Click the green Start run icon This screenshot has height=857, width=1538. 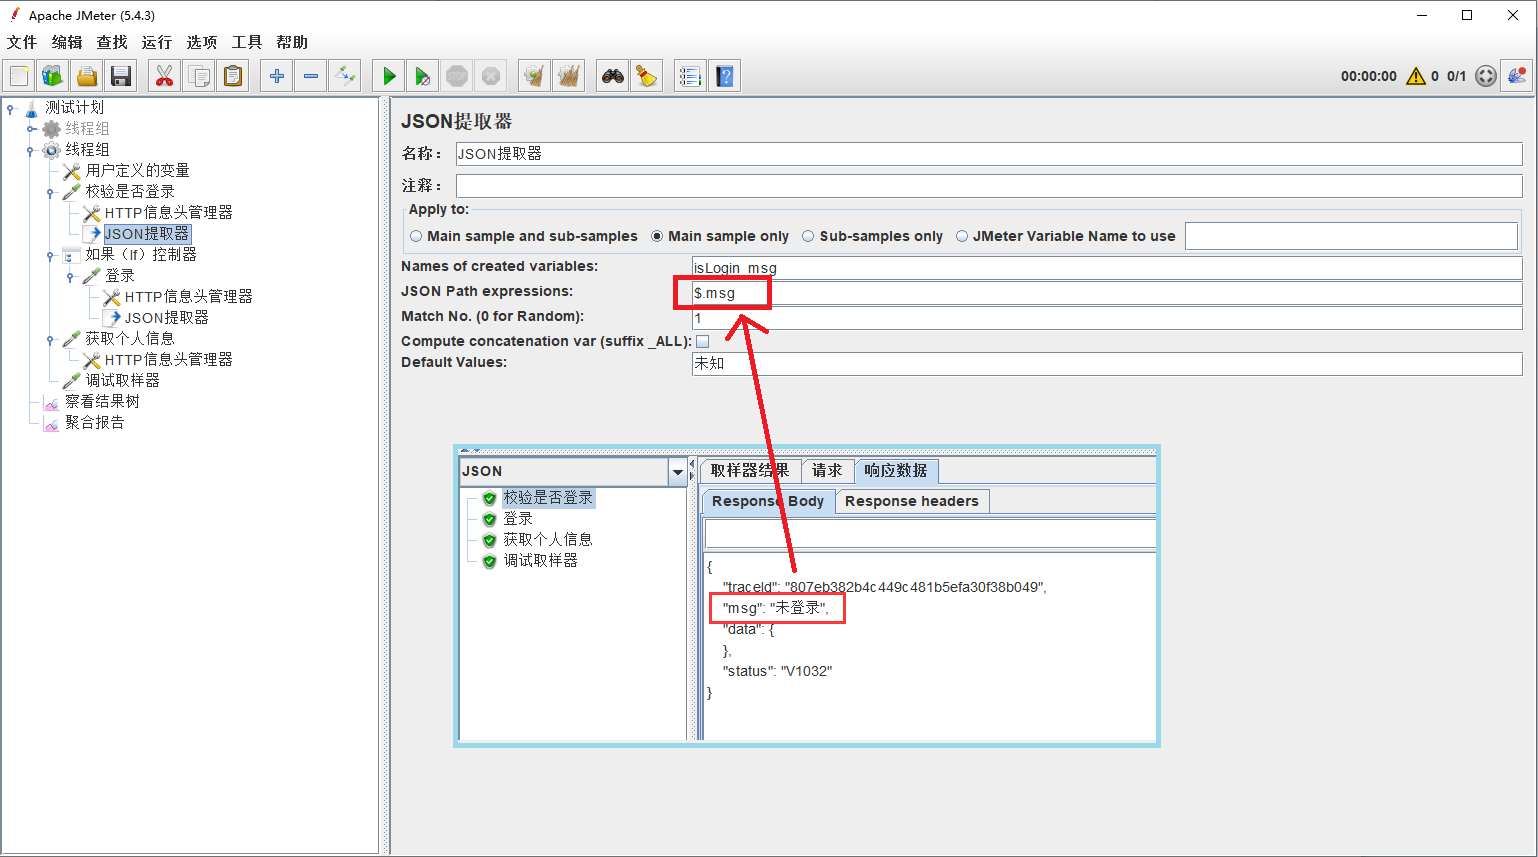click(x=389, y=76)
